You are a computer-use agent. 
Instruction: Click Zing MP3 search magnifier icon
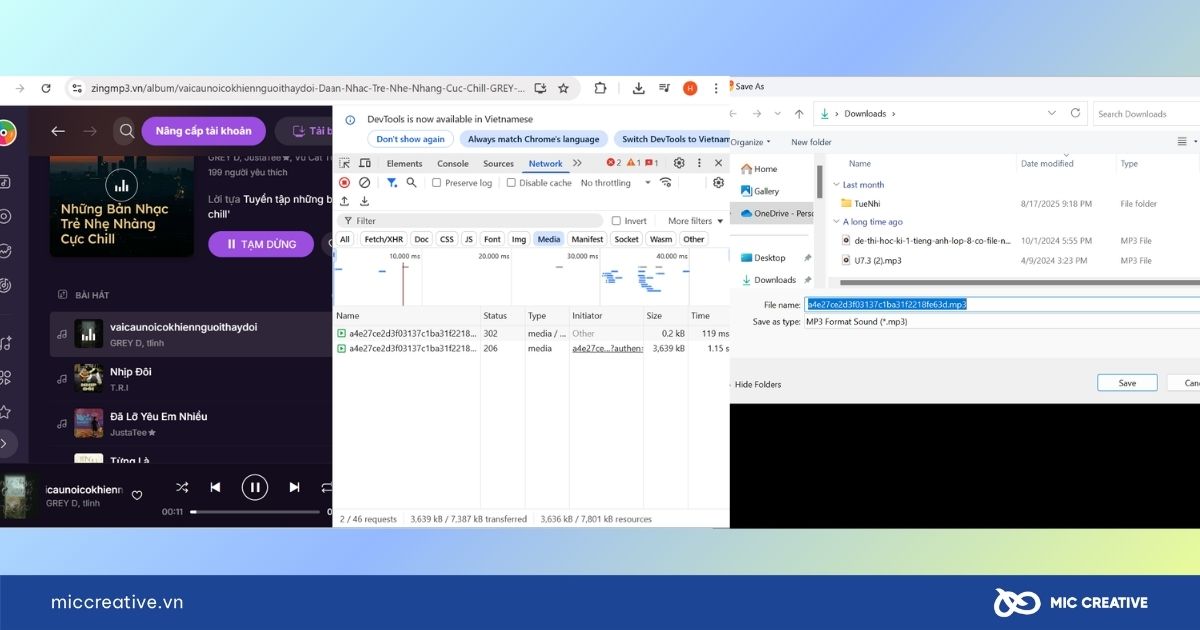(125, 130)
